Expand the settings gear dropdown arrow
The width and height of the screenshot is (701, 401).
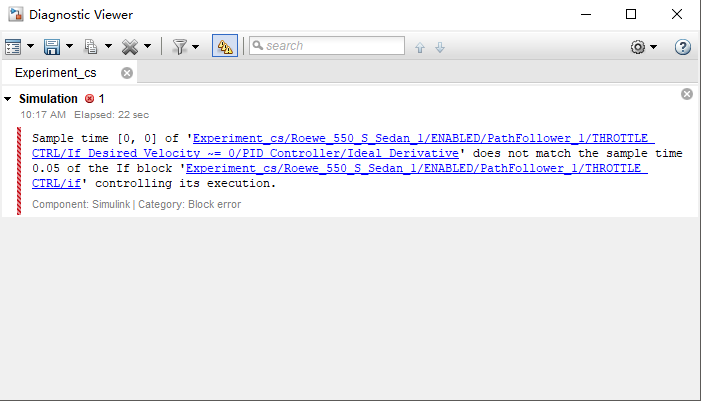pos(654,46)
